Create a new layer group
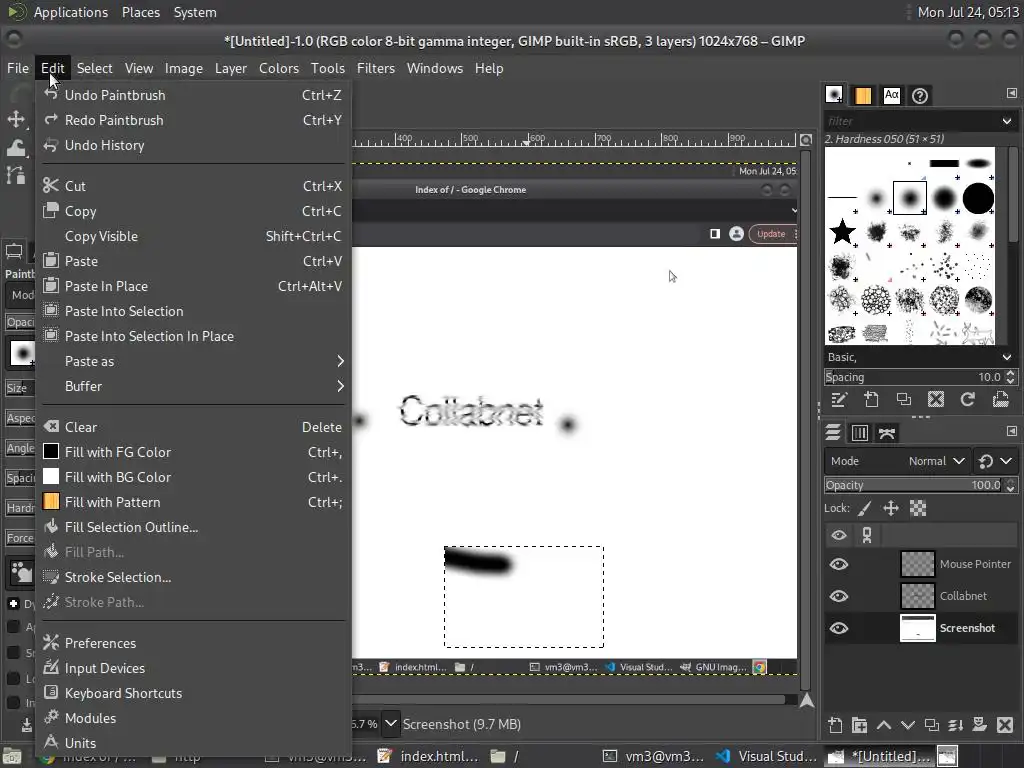Screen dimensions: 1024x768 (859, 724)
